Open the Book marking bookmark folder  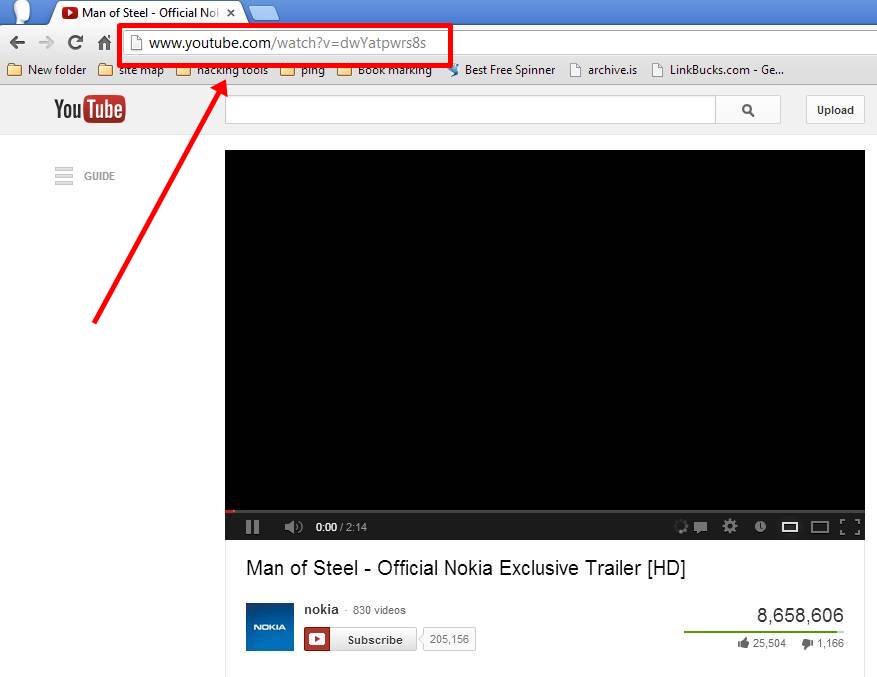coord(384,70)
